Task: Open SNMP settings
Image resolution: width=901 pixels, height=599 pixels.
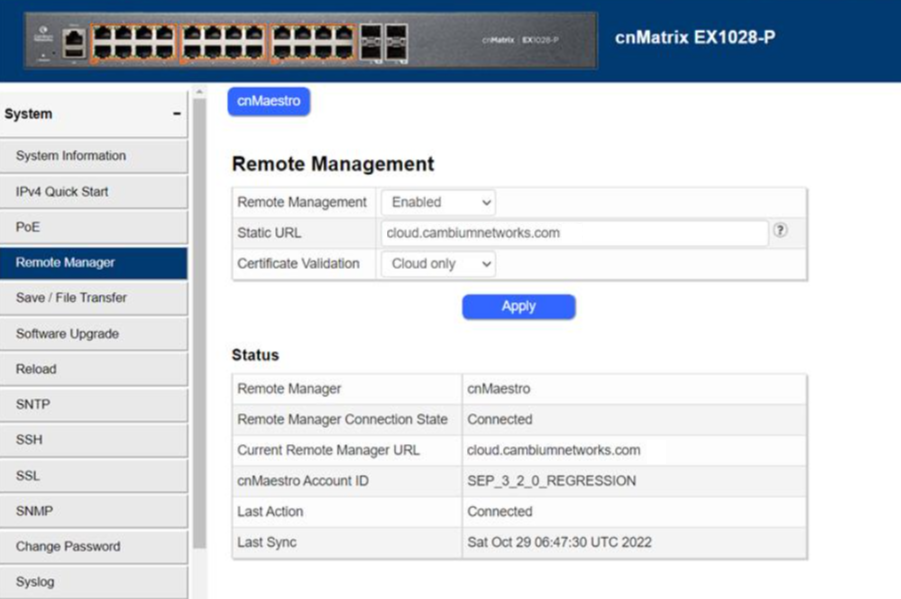Action: pos(94,511)
